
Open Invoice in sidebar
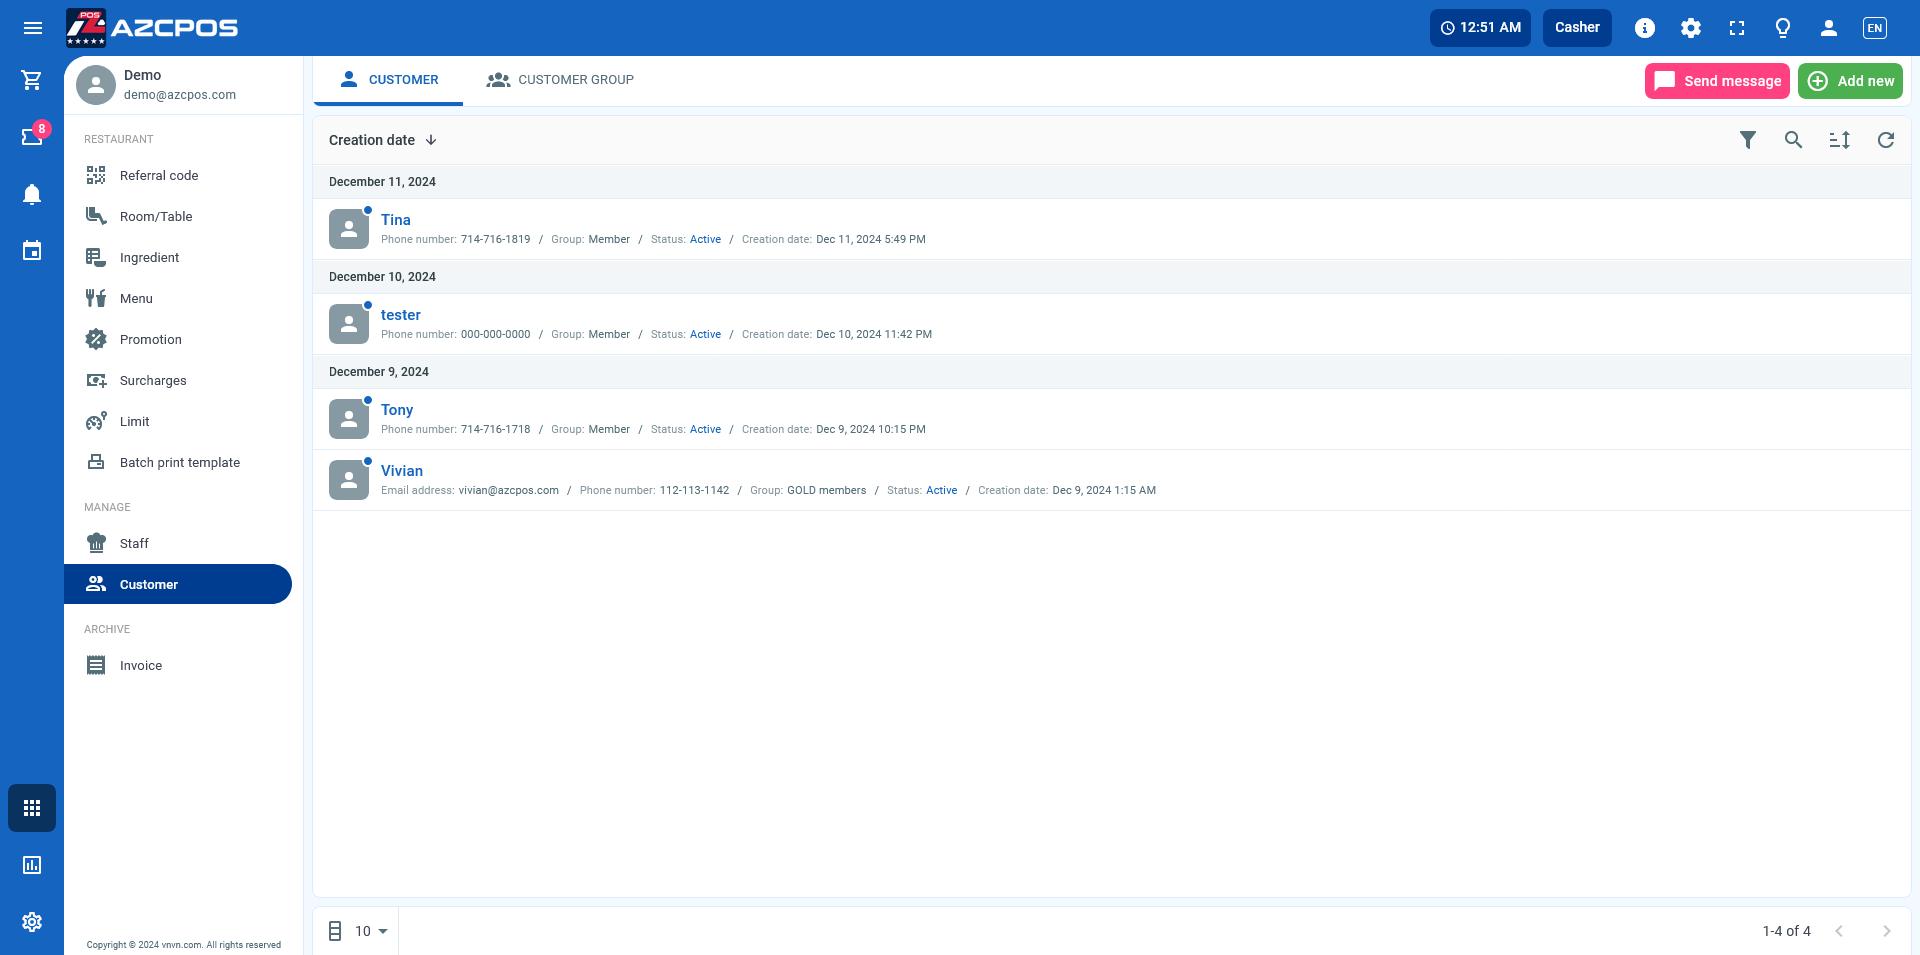(178, 665)
